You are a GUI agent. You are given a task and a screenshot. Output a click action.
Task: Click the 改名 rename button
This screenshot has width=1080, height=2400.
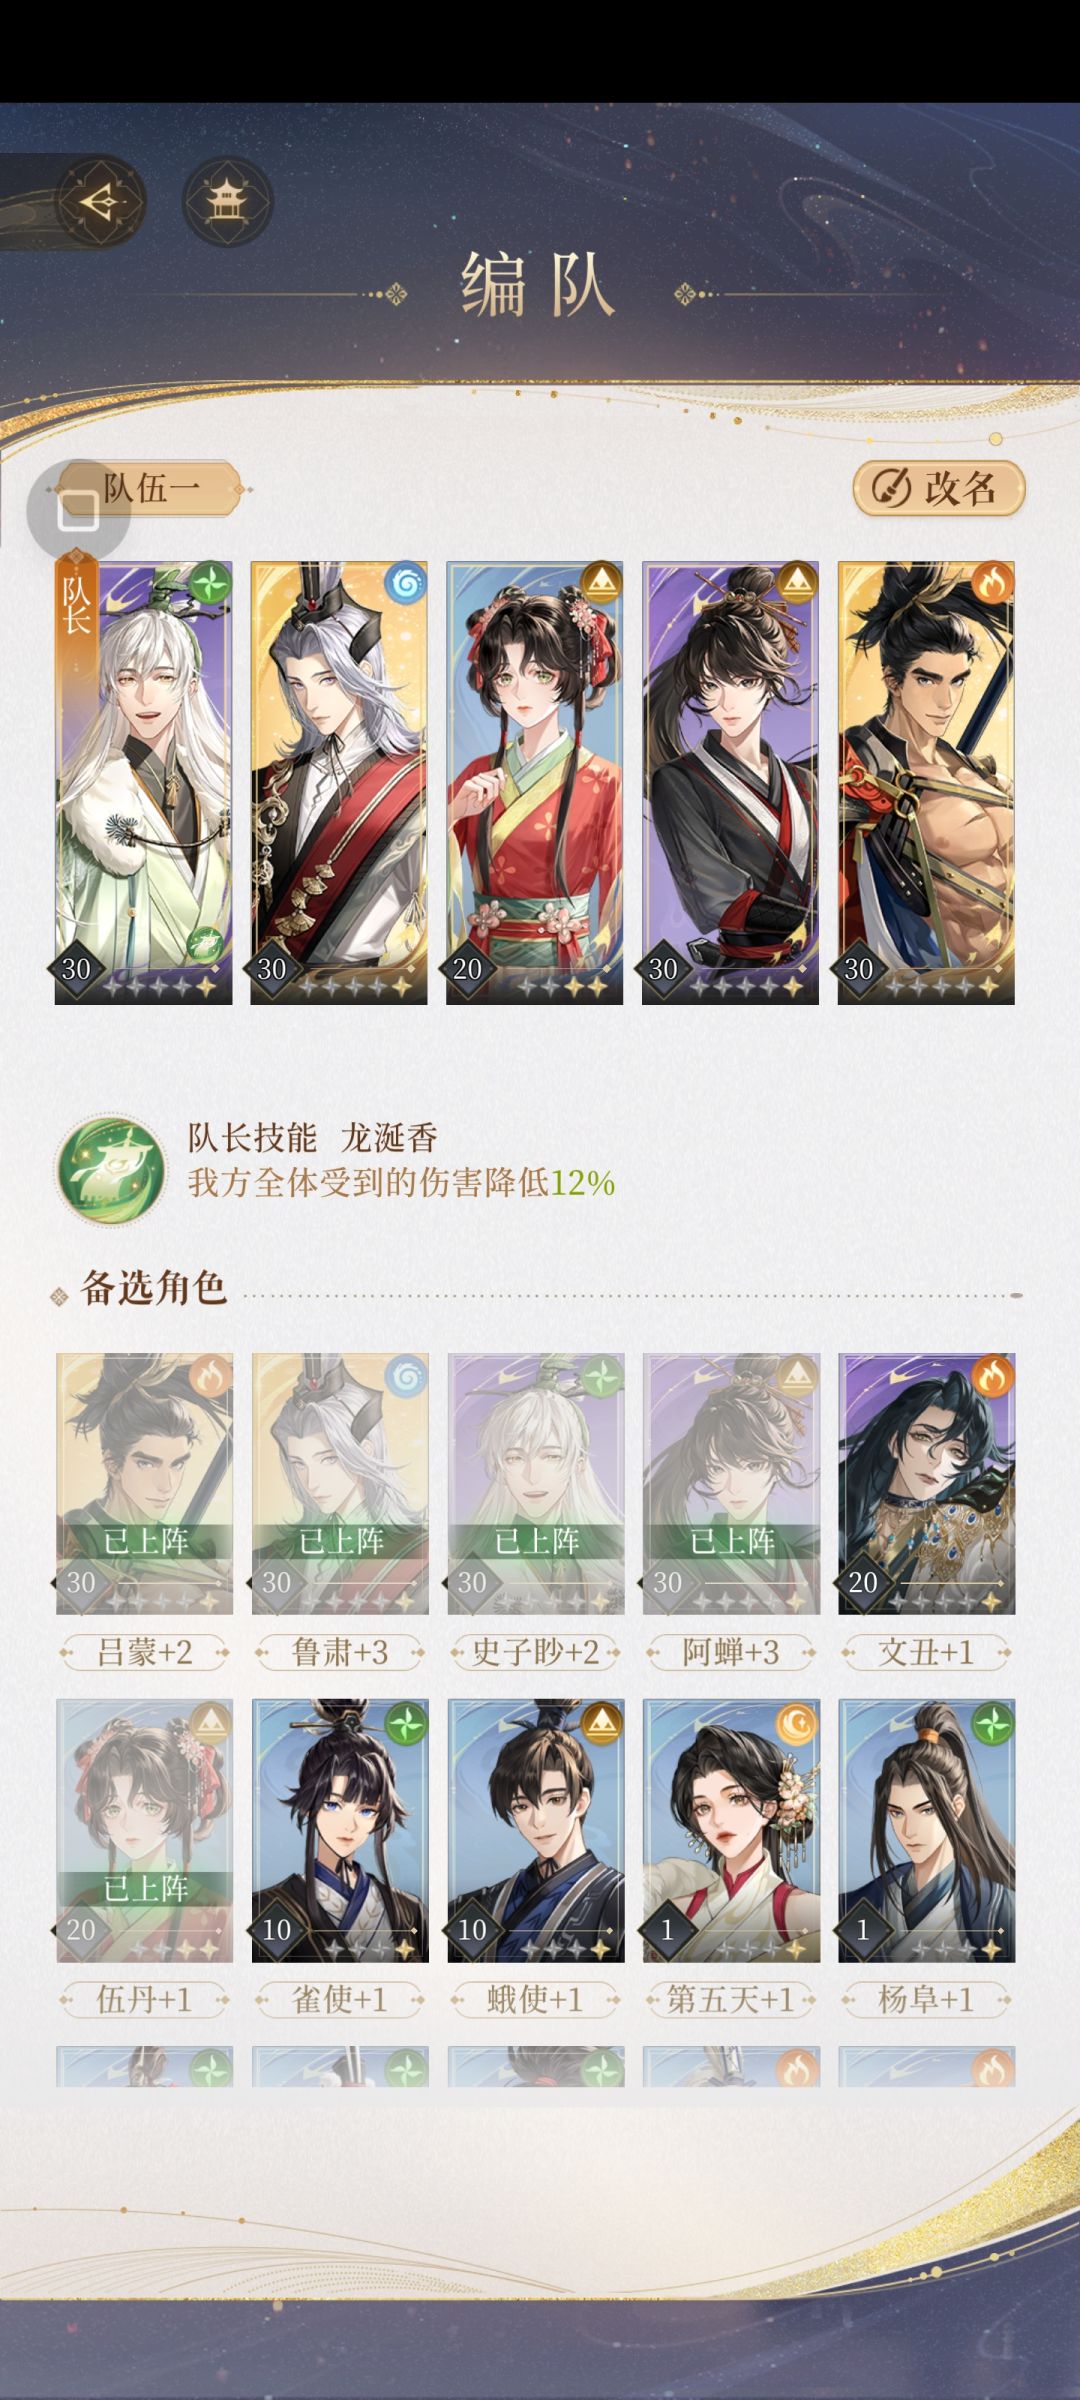pos(939,488)
